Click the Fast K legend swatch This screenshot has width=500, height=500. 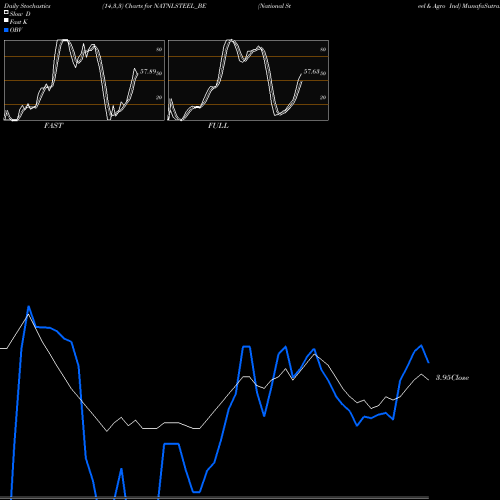[6, 20]
